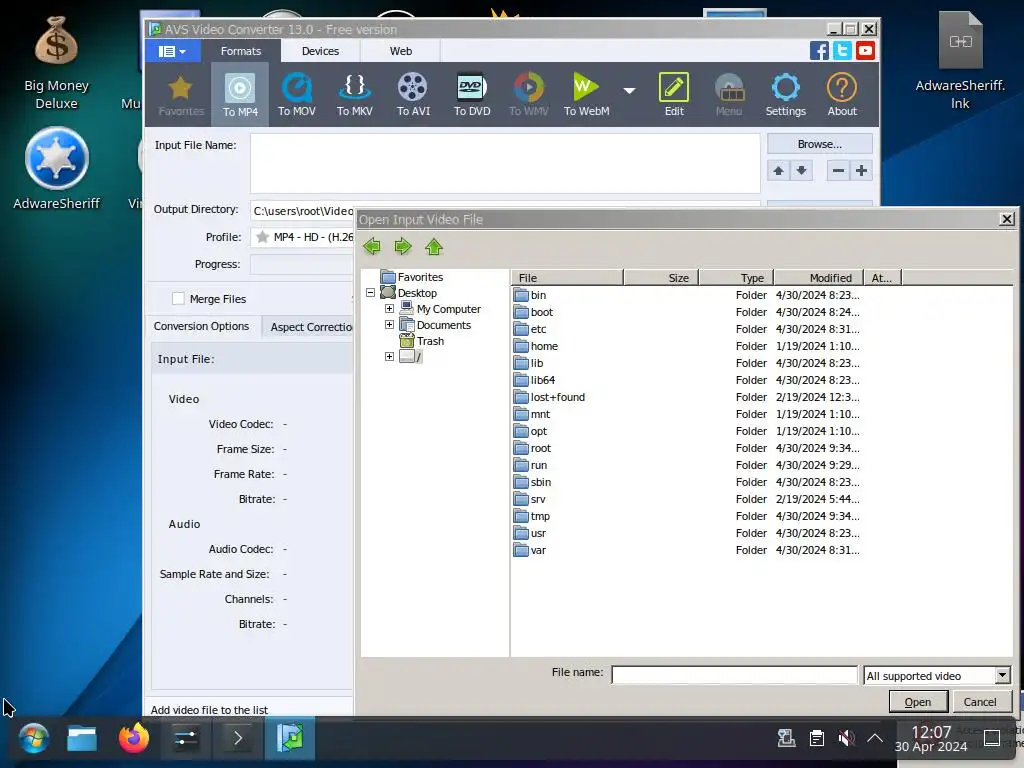Expand the root / tree node
The image size is (1024, 768).
point(389,357)
